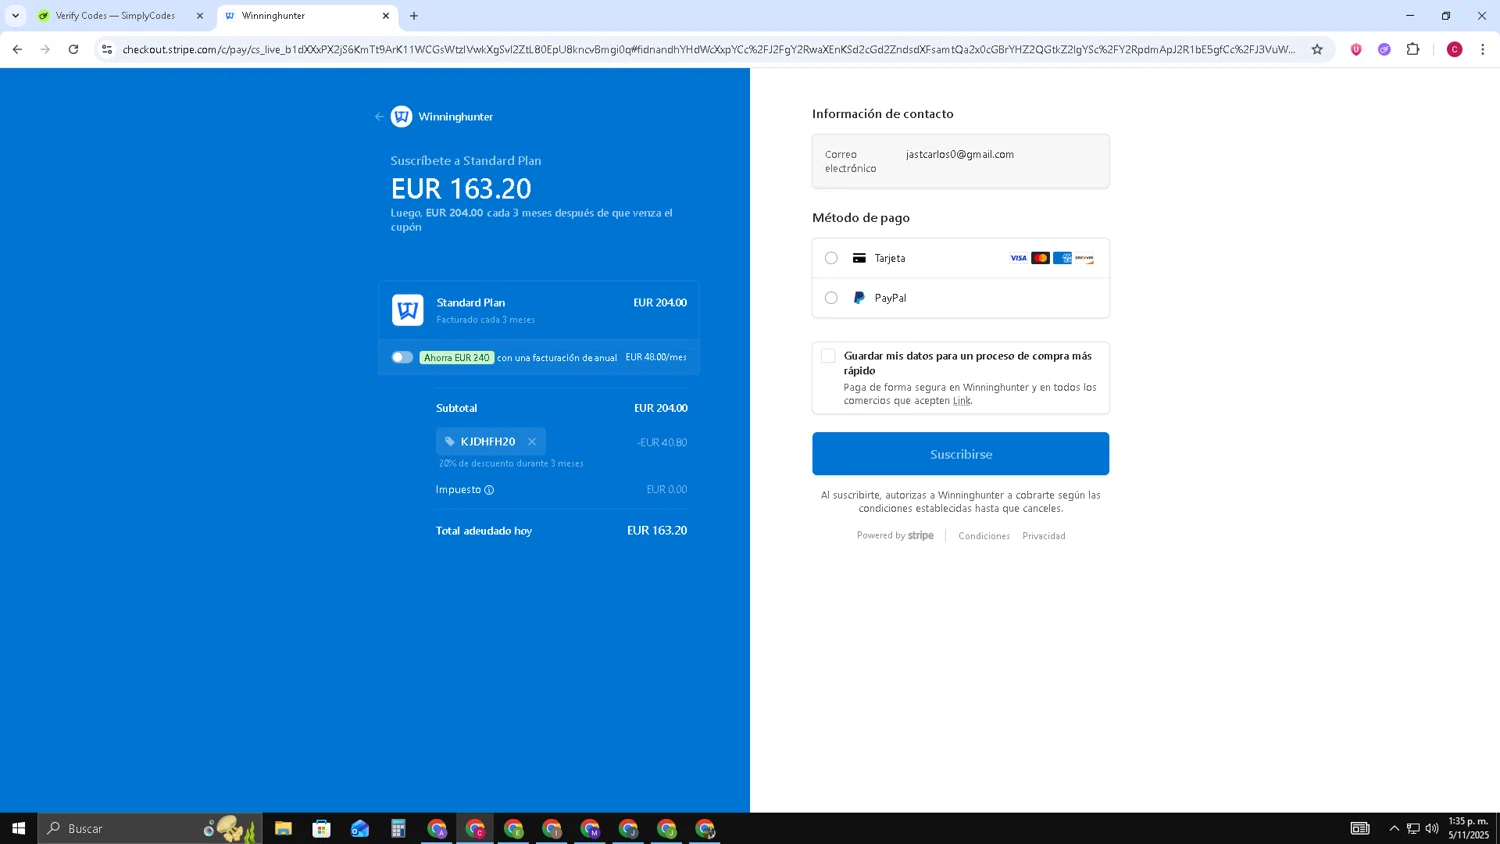Click the Mastercard logo
The height and width of the screenshot is (844, 1500).
coord(1040,258)
